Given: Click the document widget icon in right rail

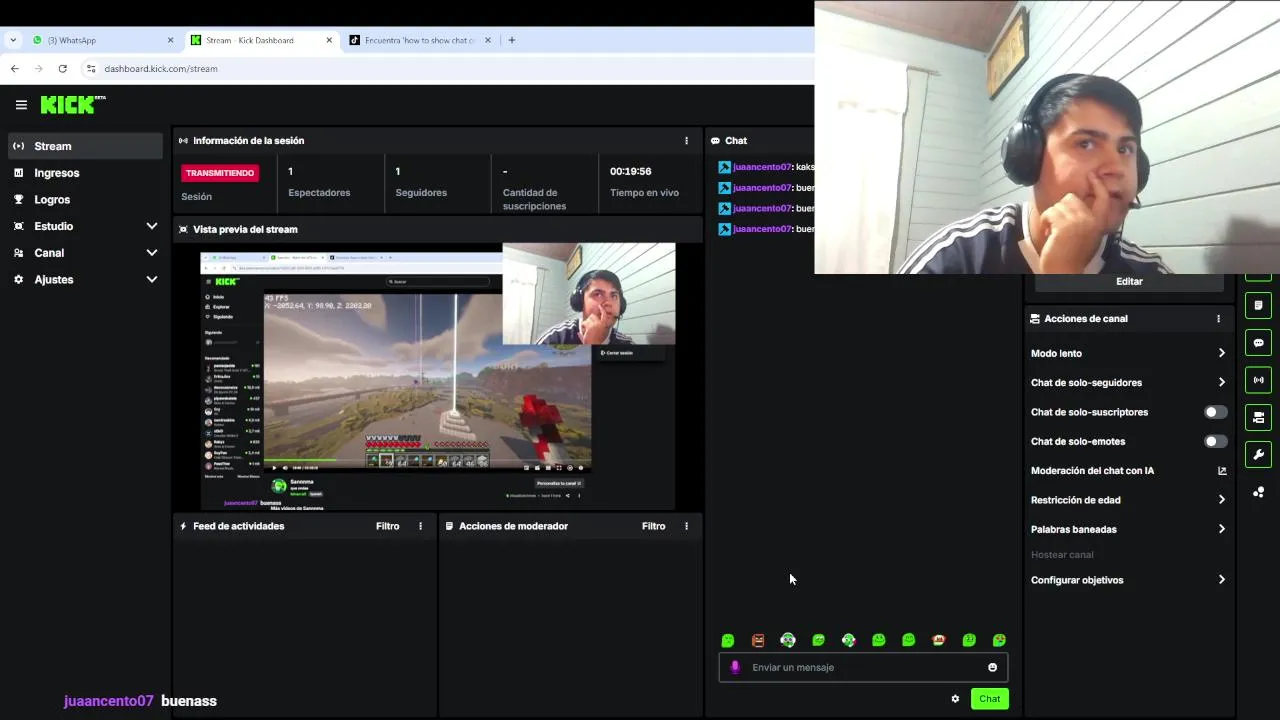Looking at the screenshot, I should (x=1258, y=305).
